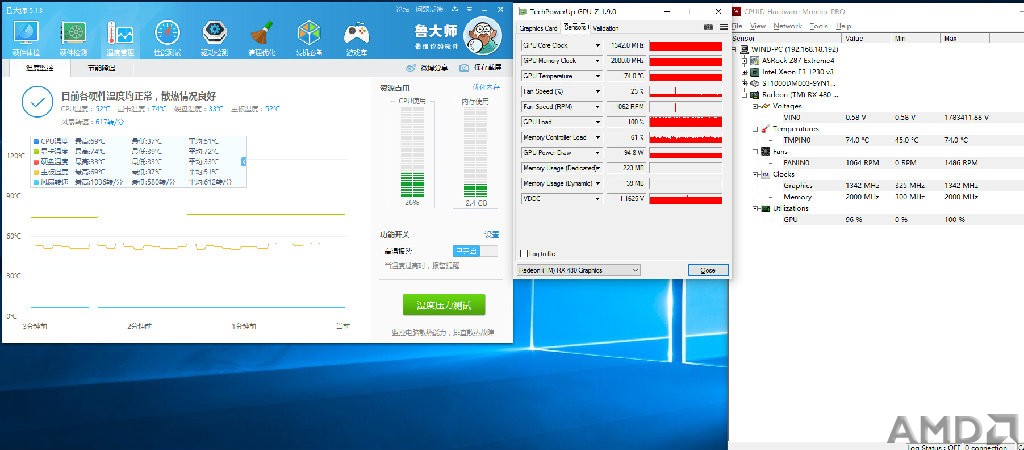1024x450 pixels.
Task: Toggle the CPU temperature series in chart legend
Action: tap(52, 141)
